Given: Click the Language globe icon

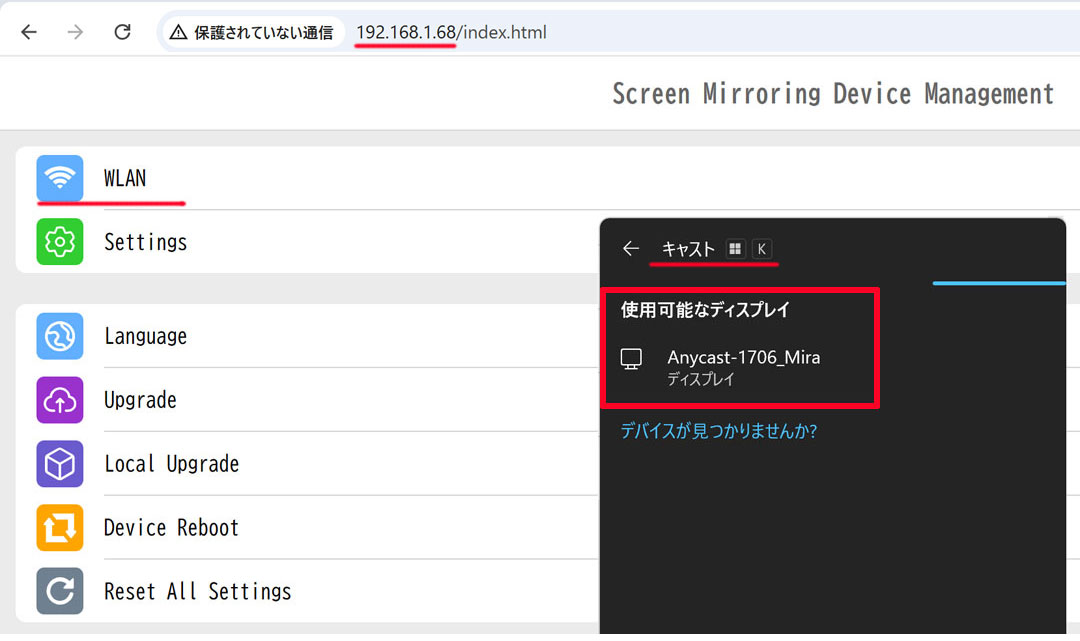Looking at the screenshot, I should coord(60,336).
